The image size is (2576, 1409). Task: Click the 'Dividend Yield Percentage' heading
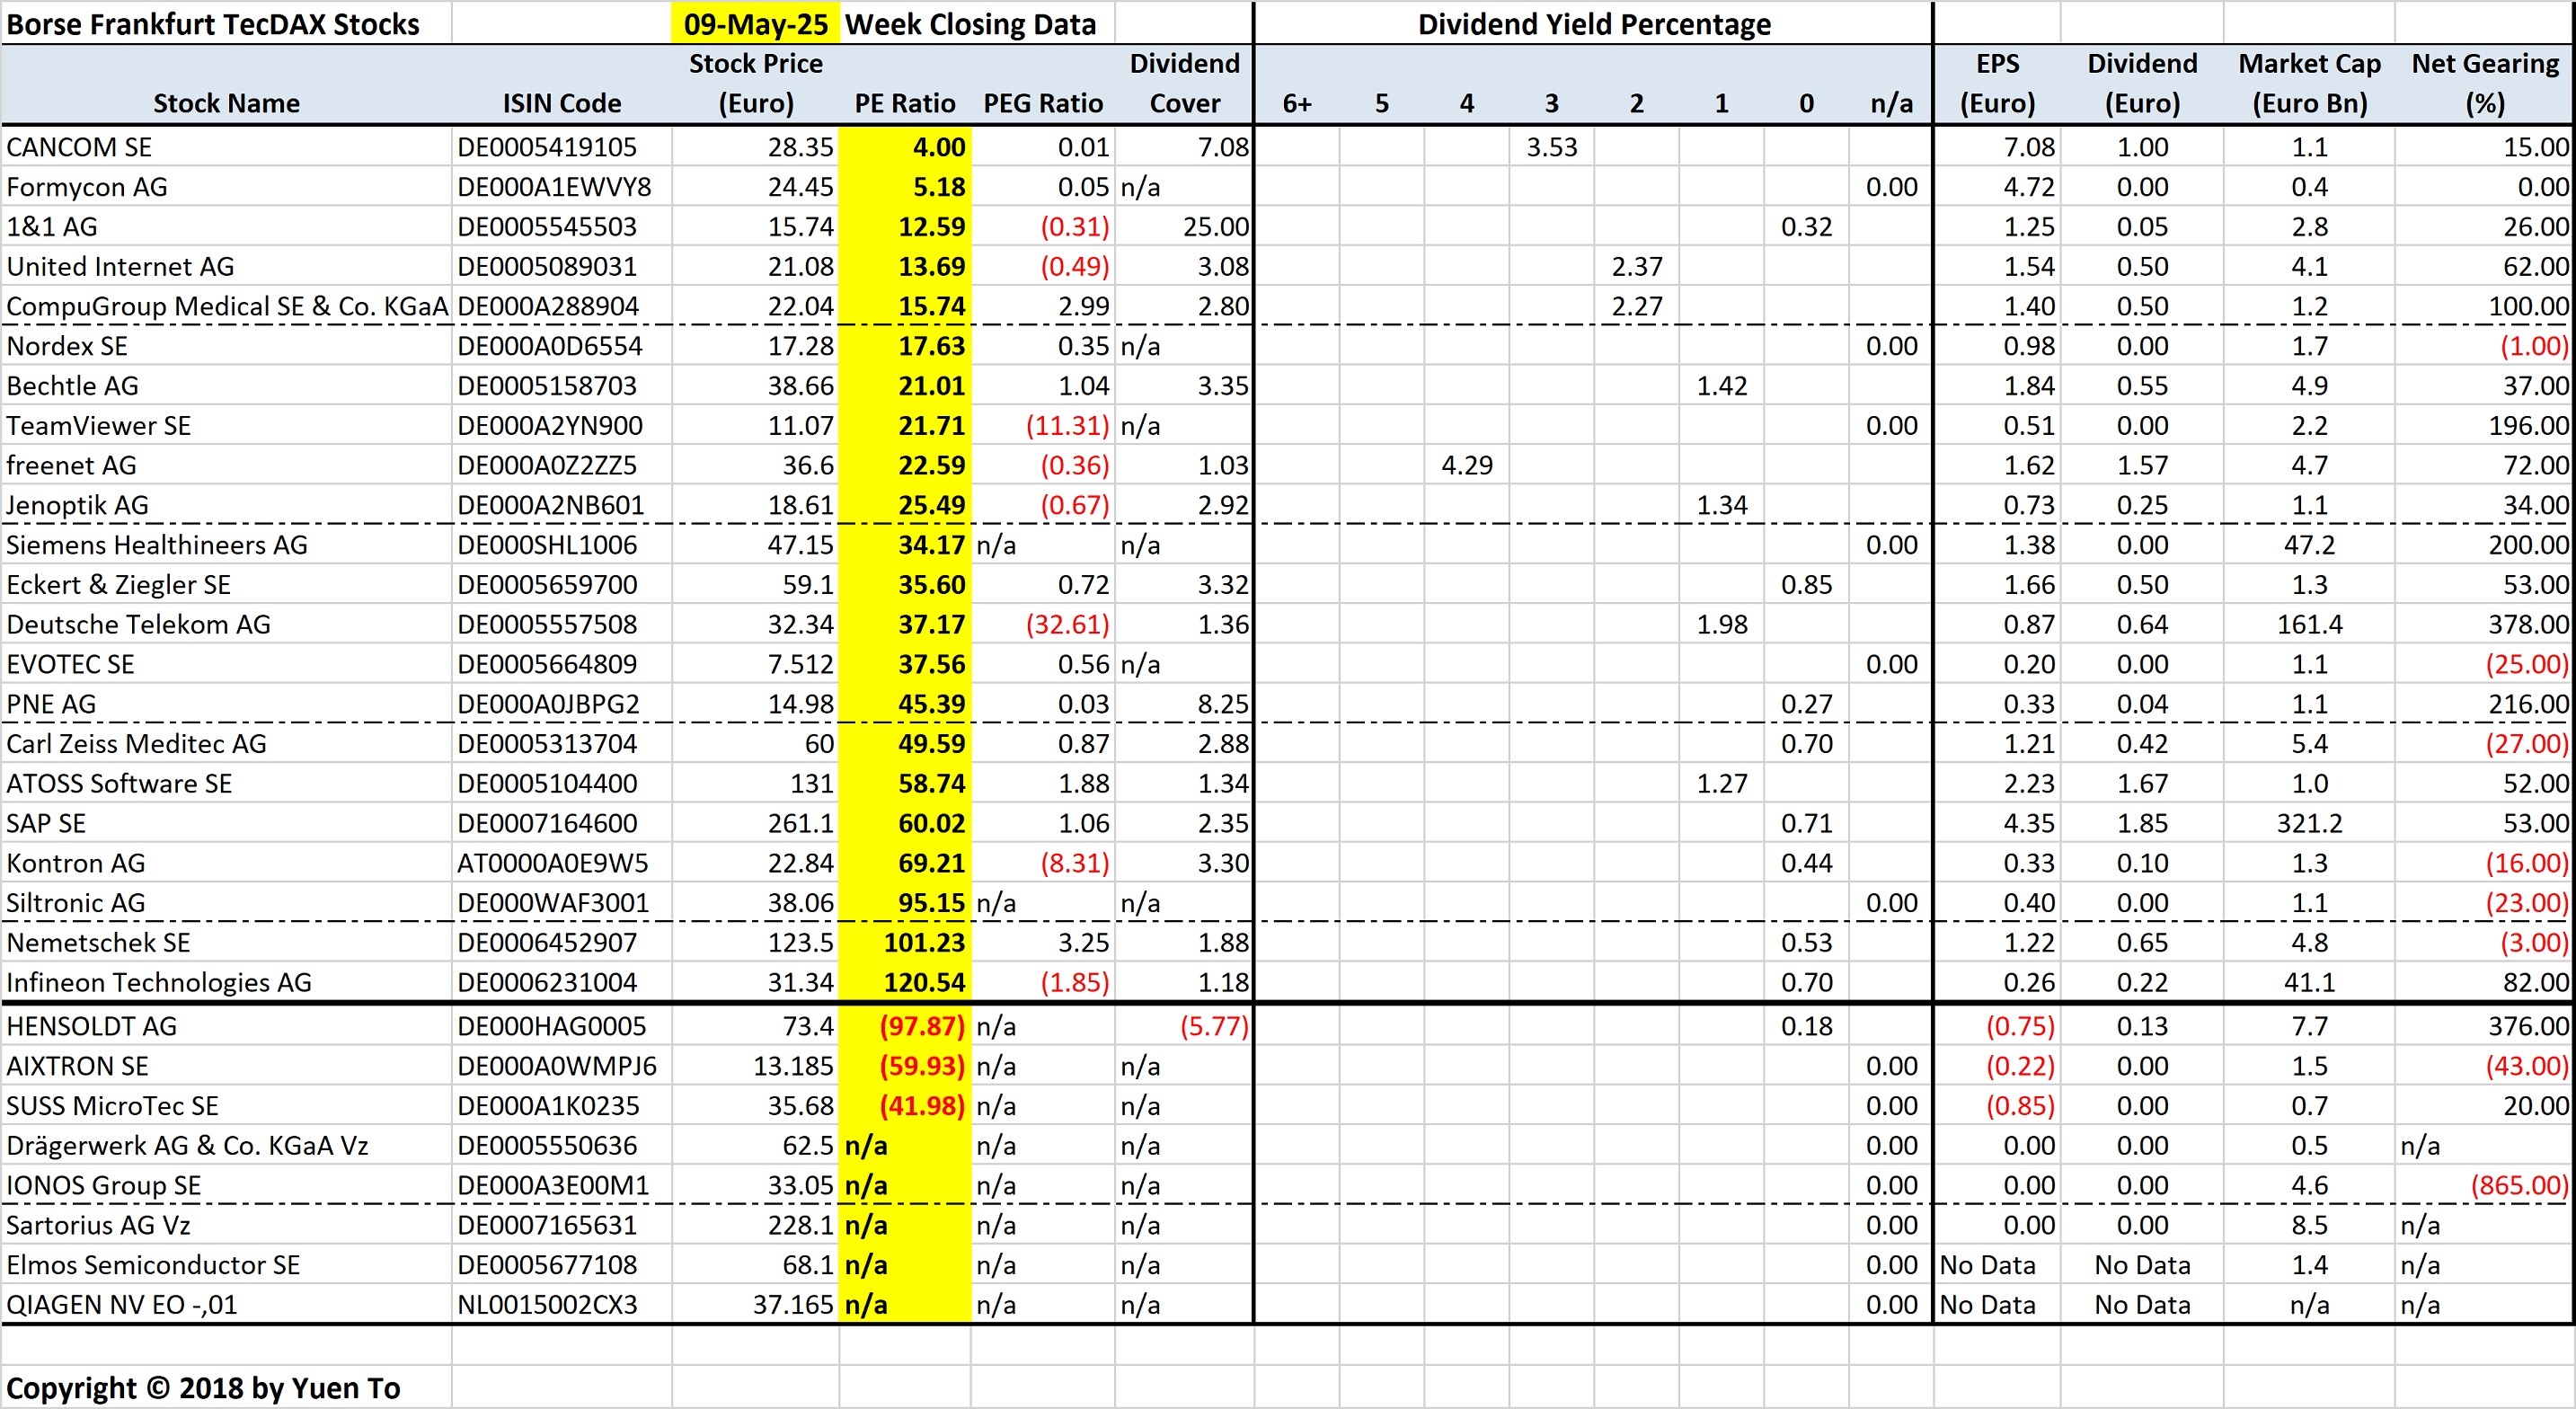[x=1593, y=24]
